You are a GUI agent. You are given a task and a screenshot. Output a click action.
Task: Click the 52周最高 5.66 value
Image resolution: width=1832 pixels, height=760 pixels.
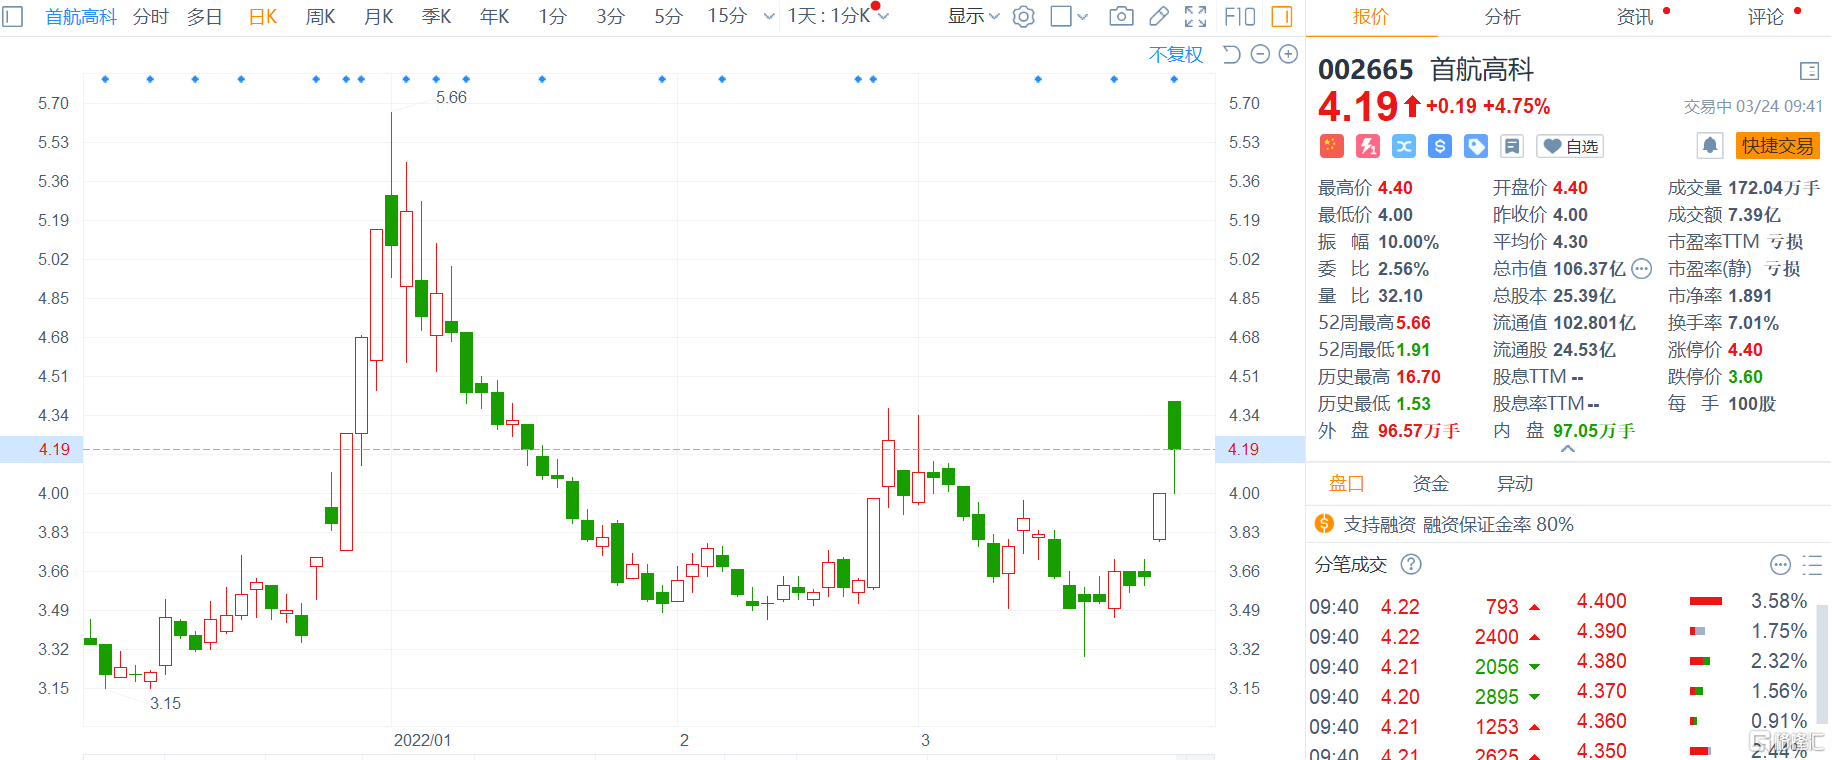click(x=1413, y=323)
